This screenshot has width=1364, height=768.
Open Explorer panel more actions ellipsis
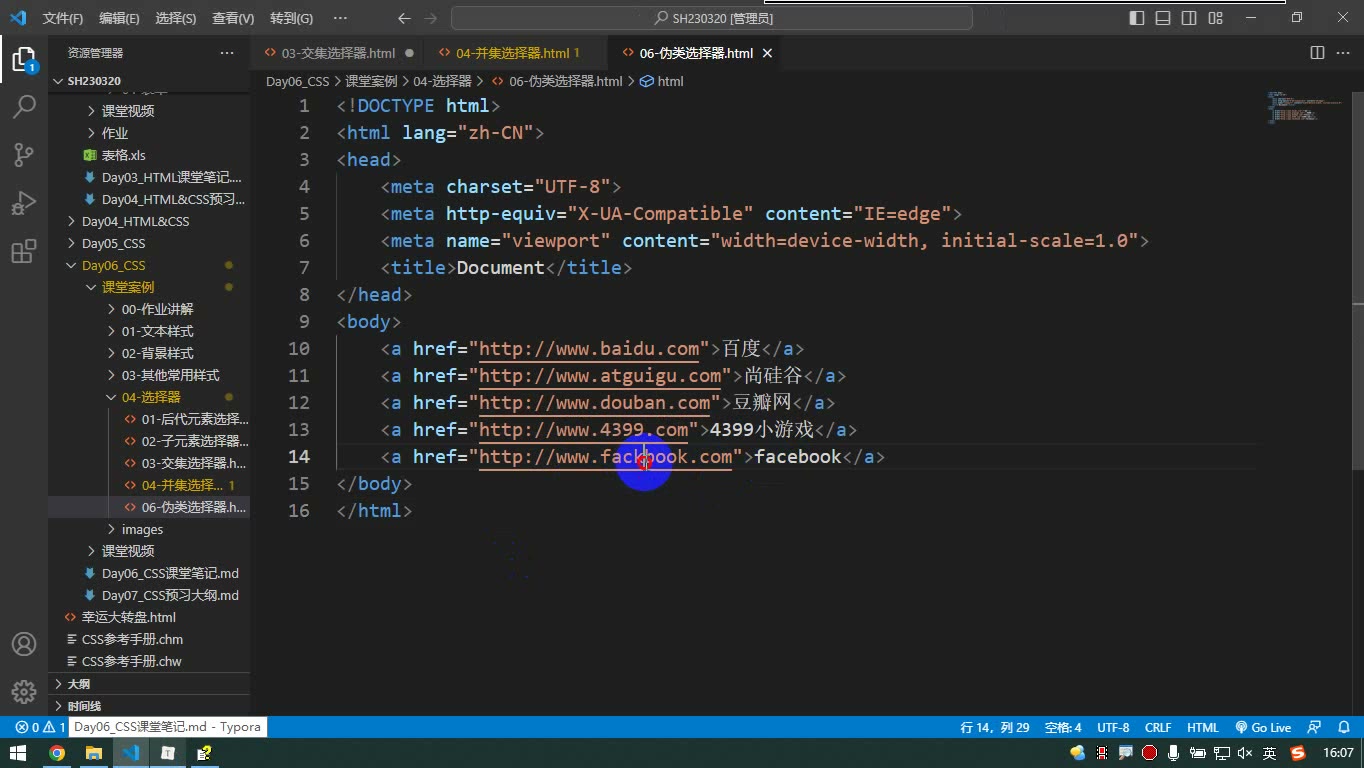pyautogui.click(x=227, y=53)
